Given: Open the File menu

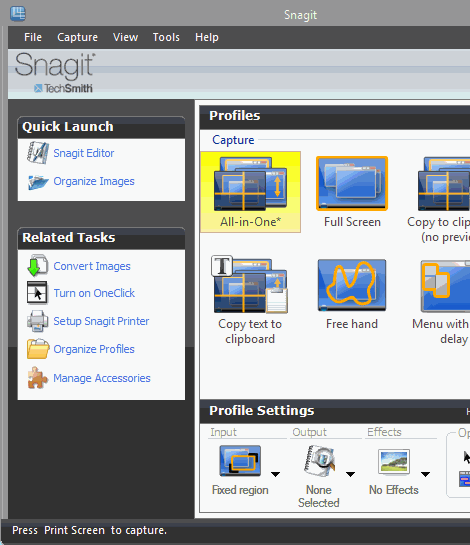Looking at the screenshot, I should pos(33,37).
